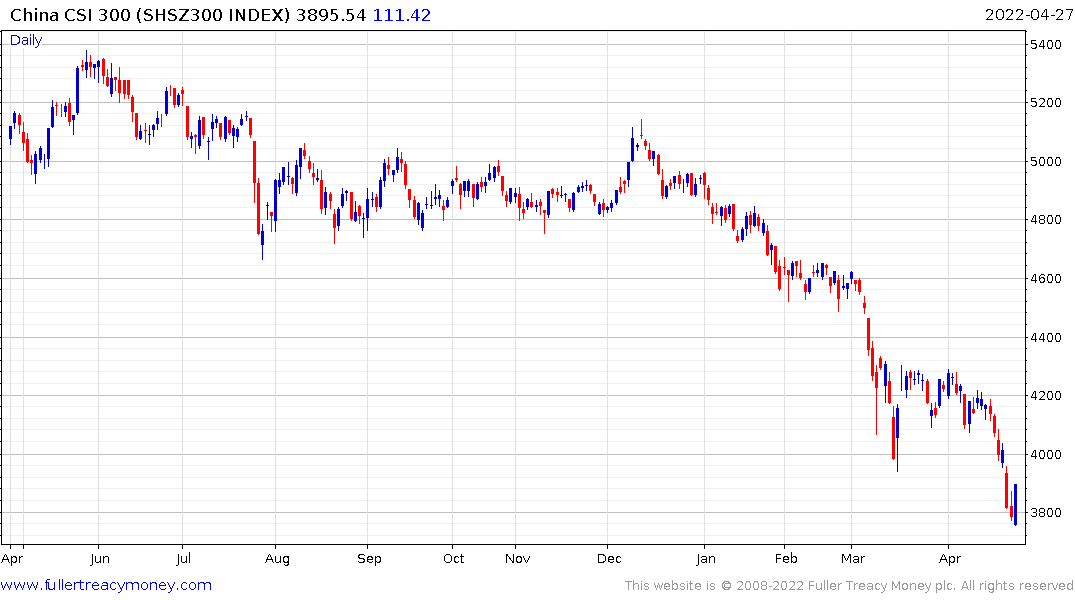Click the 4000 price axis label

coord(1046,455)
